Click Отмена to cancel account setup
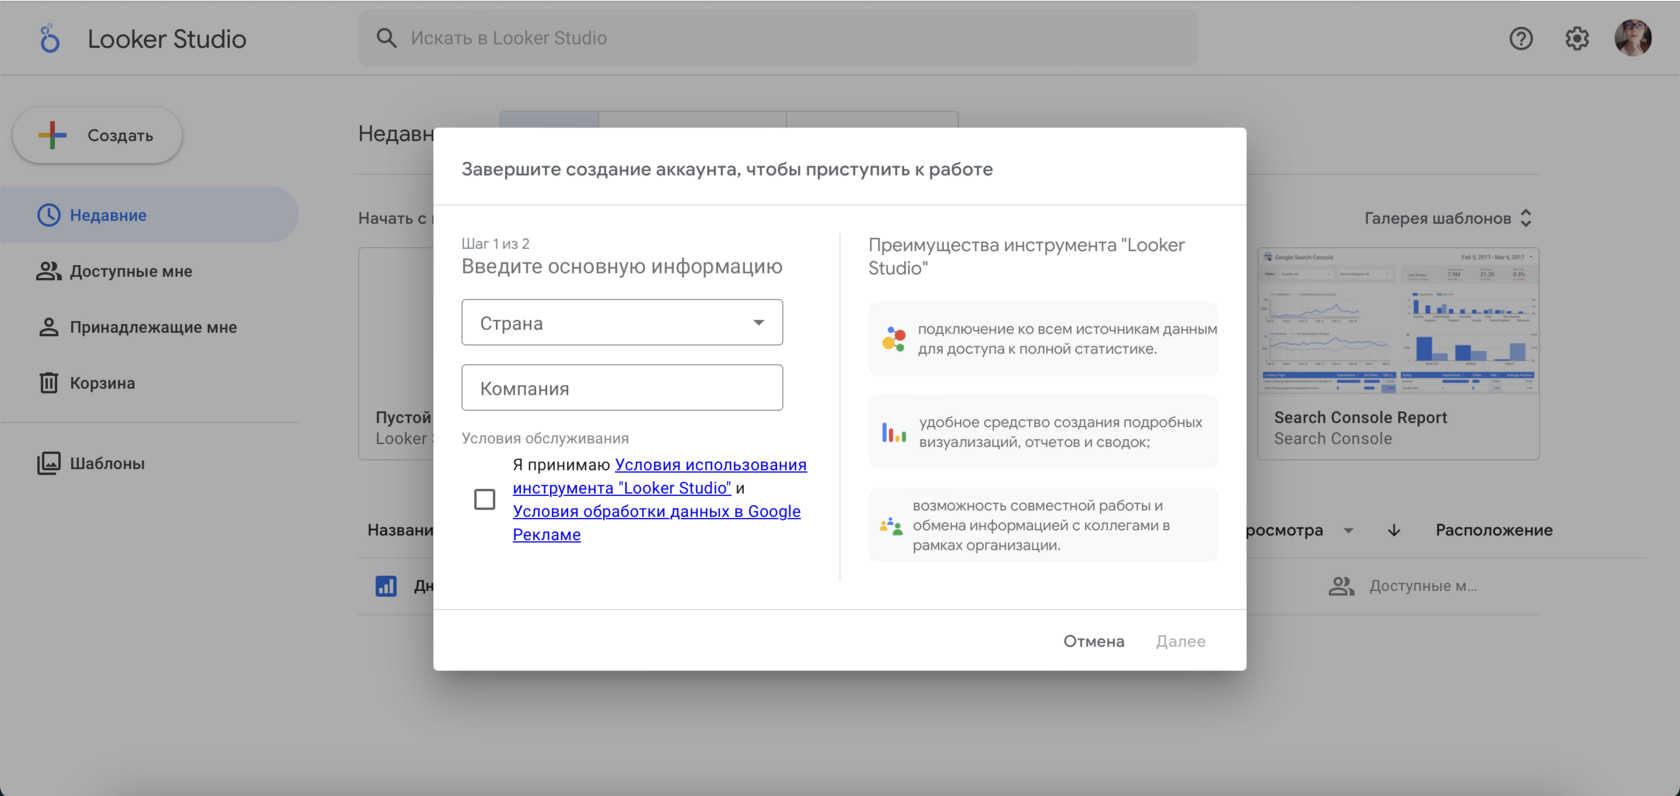1680x796 pixels. (x=1094, y=641)
